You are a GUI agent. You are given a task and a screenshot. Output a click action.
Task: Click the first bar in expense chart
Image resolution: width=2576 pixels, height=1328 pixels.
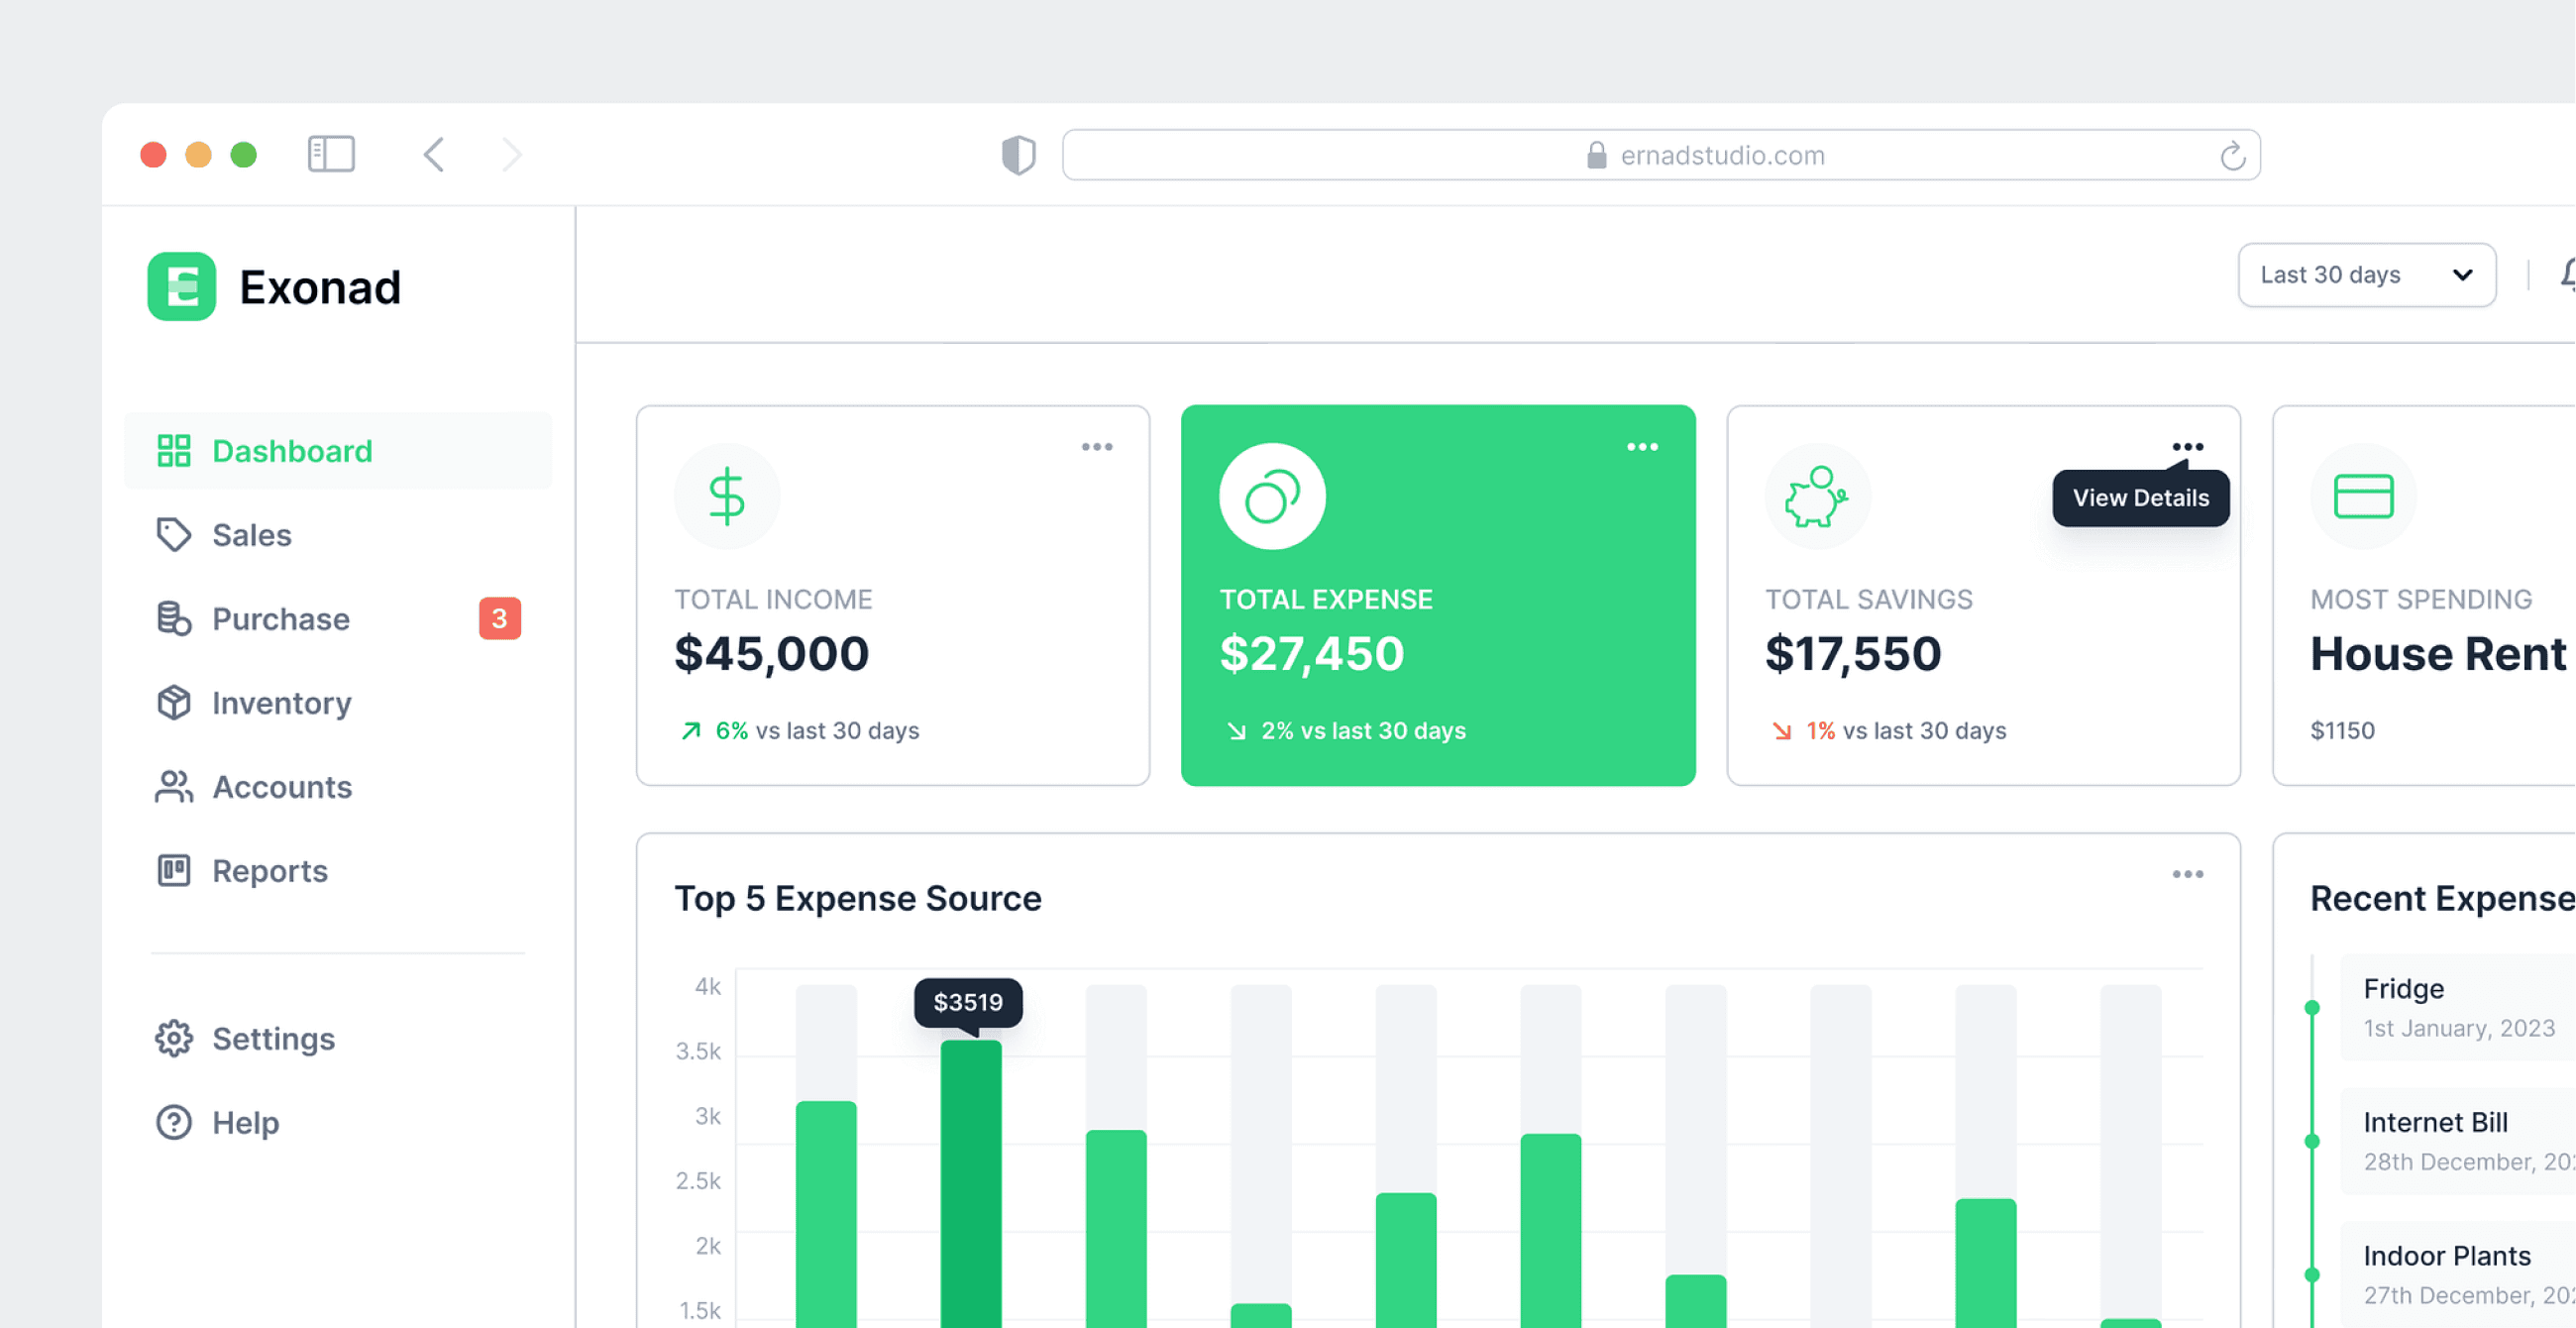826,1214
